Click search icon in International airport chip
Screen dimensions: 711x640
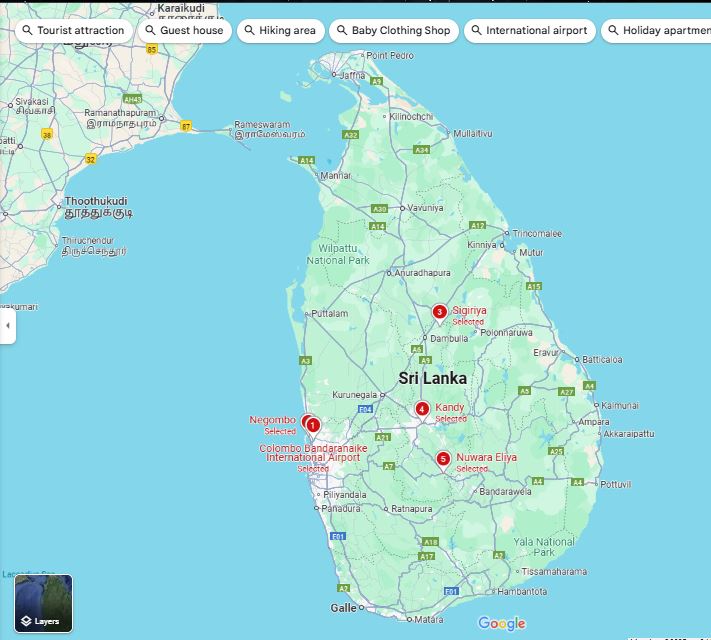point(476,31)
